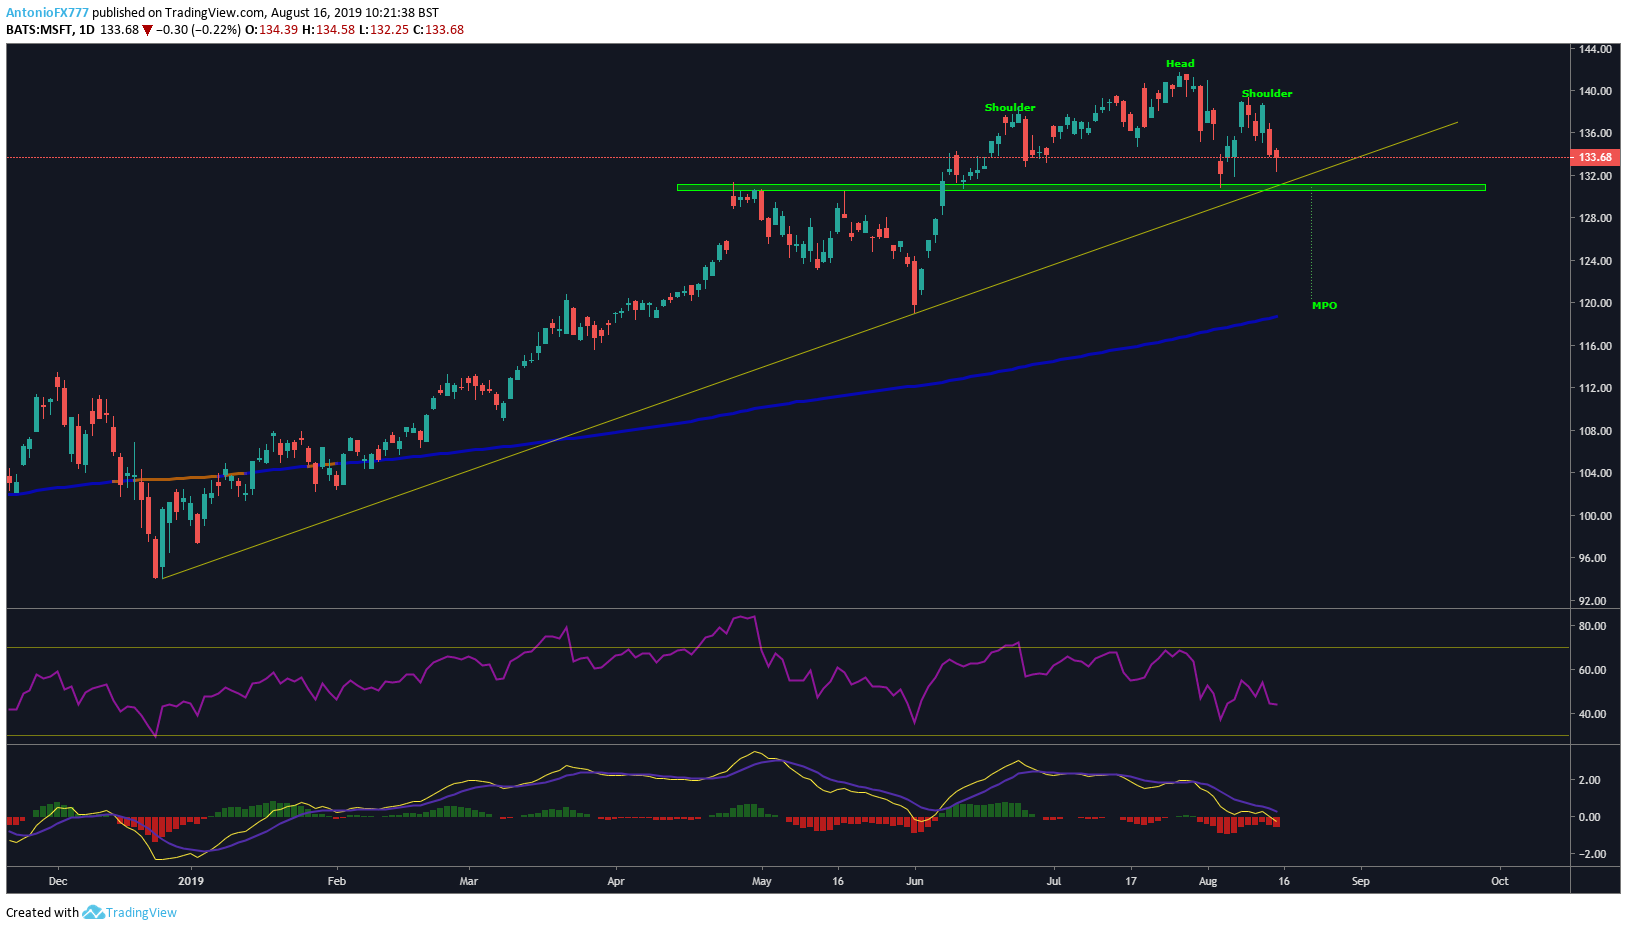Click the '2019' time axis label
The width and height of the screenshot is (1627, 930).
tap(191, 881)
